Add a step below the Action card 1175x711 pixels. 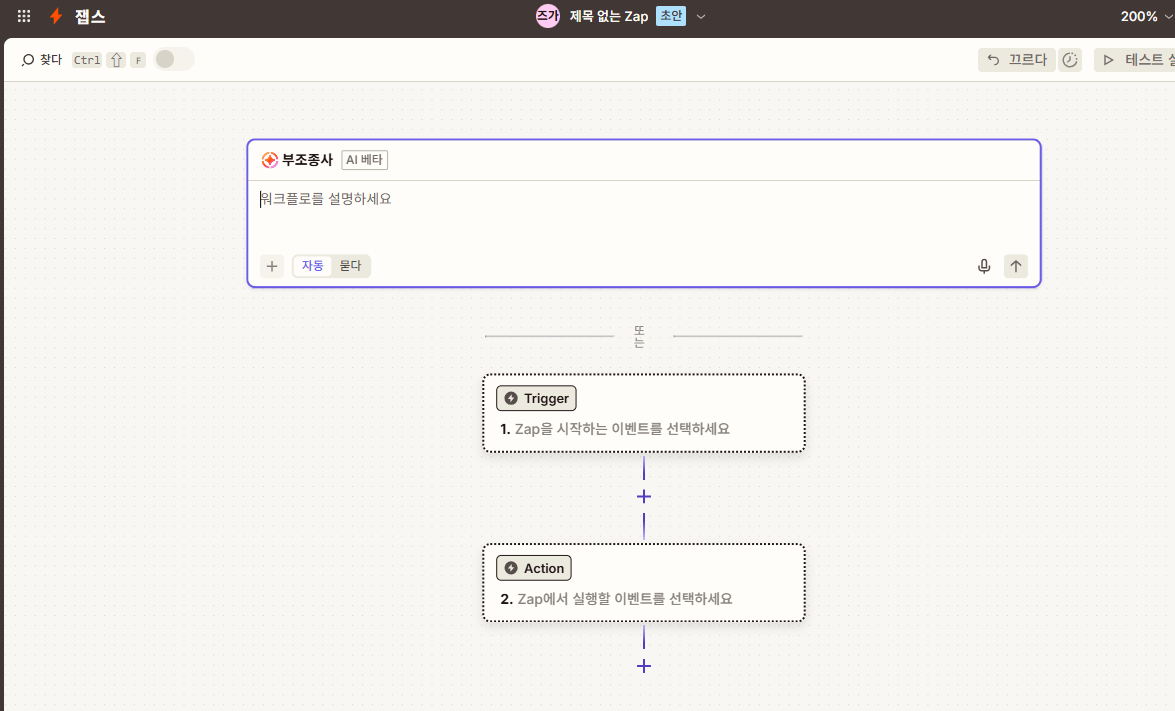click(644, 666)
